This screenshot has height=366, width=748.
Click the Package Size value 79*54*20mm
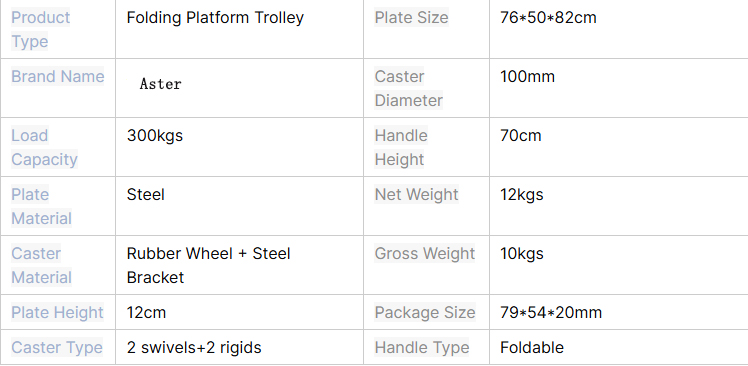(x=551, y=313)
